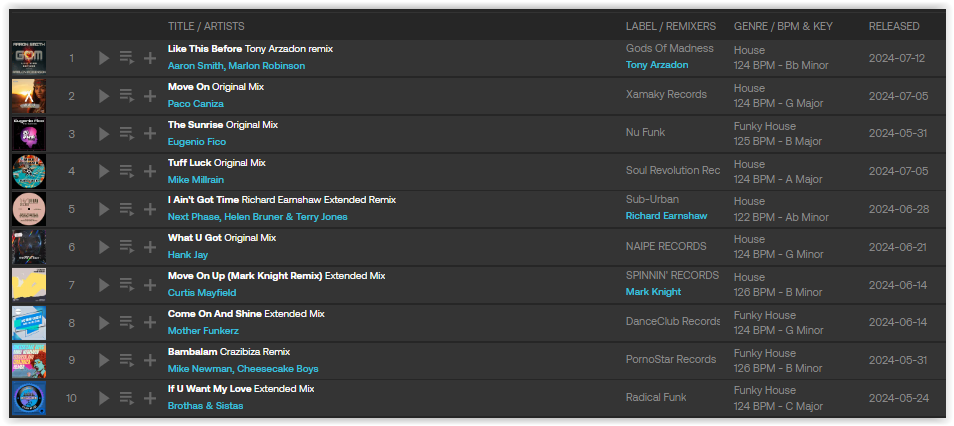Play Move On Up Mark Knight Remix

click(x=104, y=285)
